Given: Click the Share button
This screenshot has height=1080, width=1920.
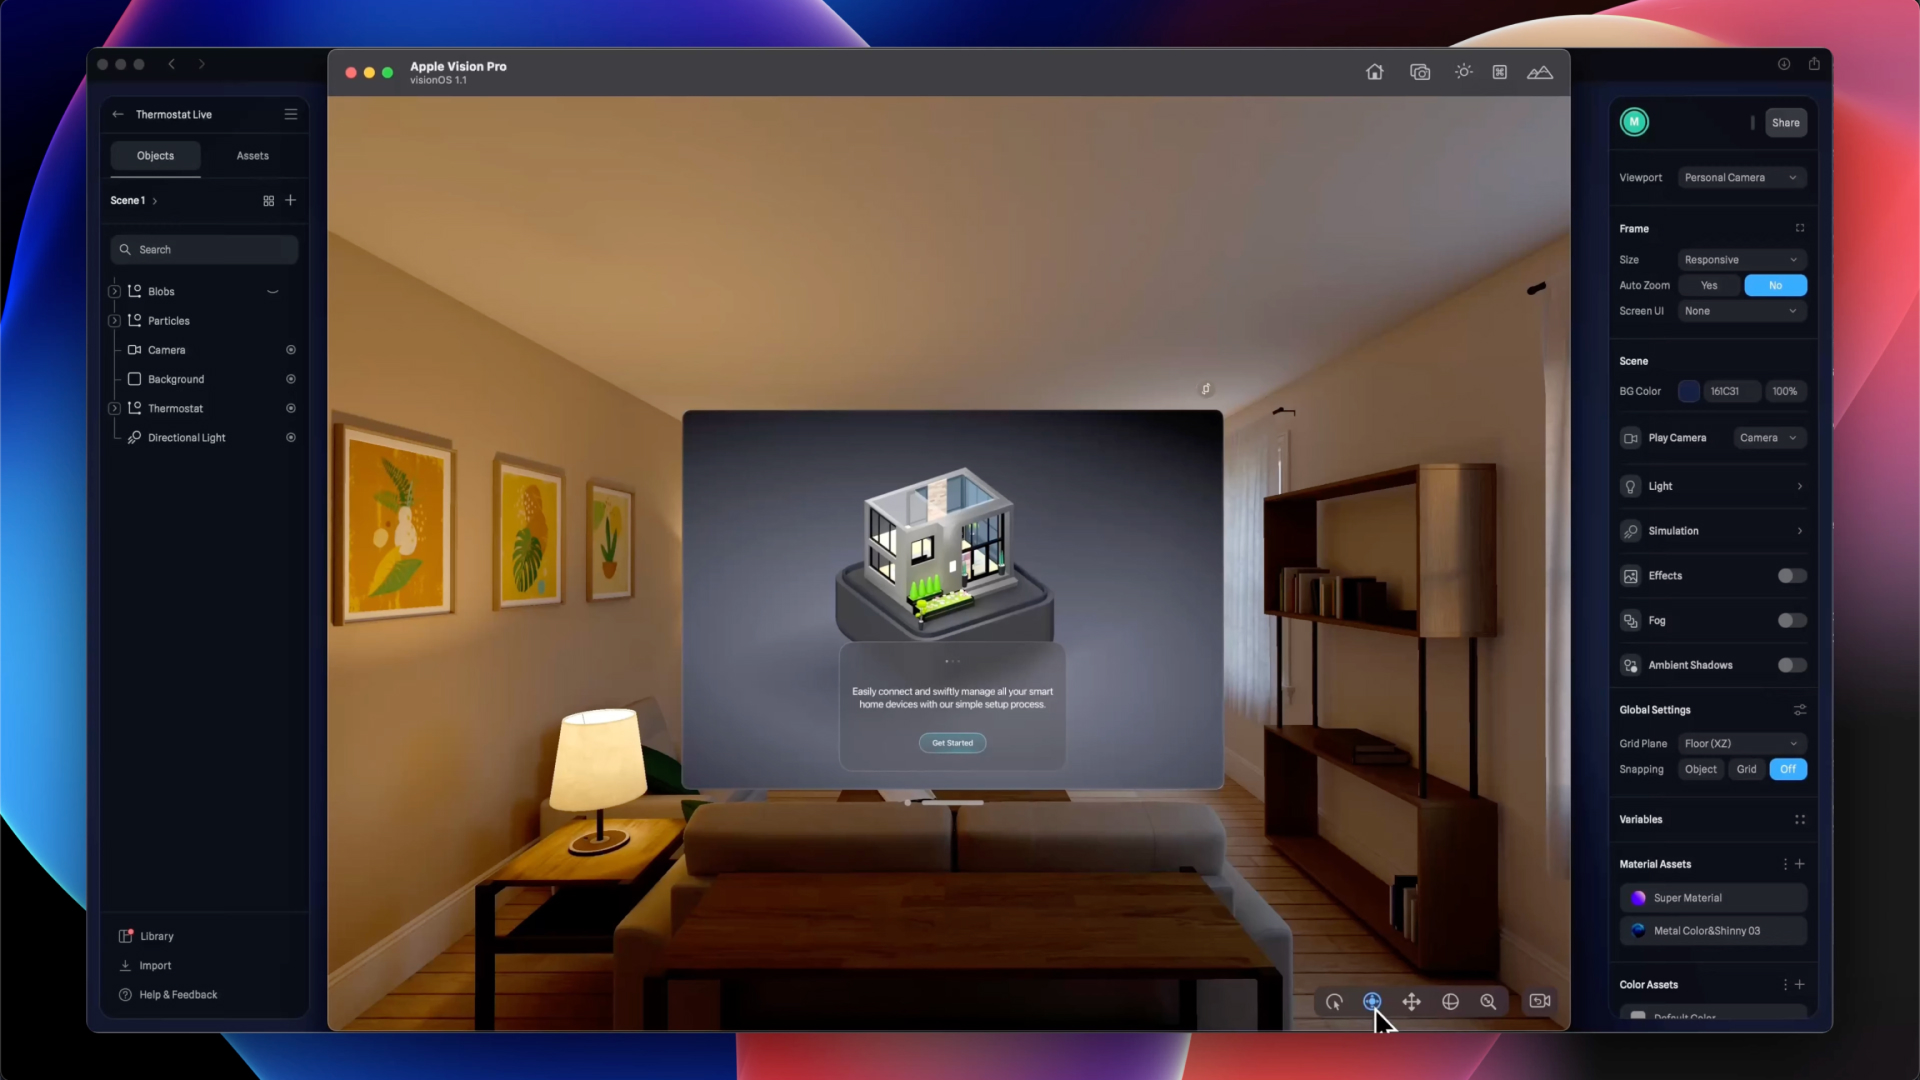Looking at the screenshot, I should 1785,123.
